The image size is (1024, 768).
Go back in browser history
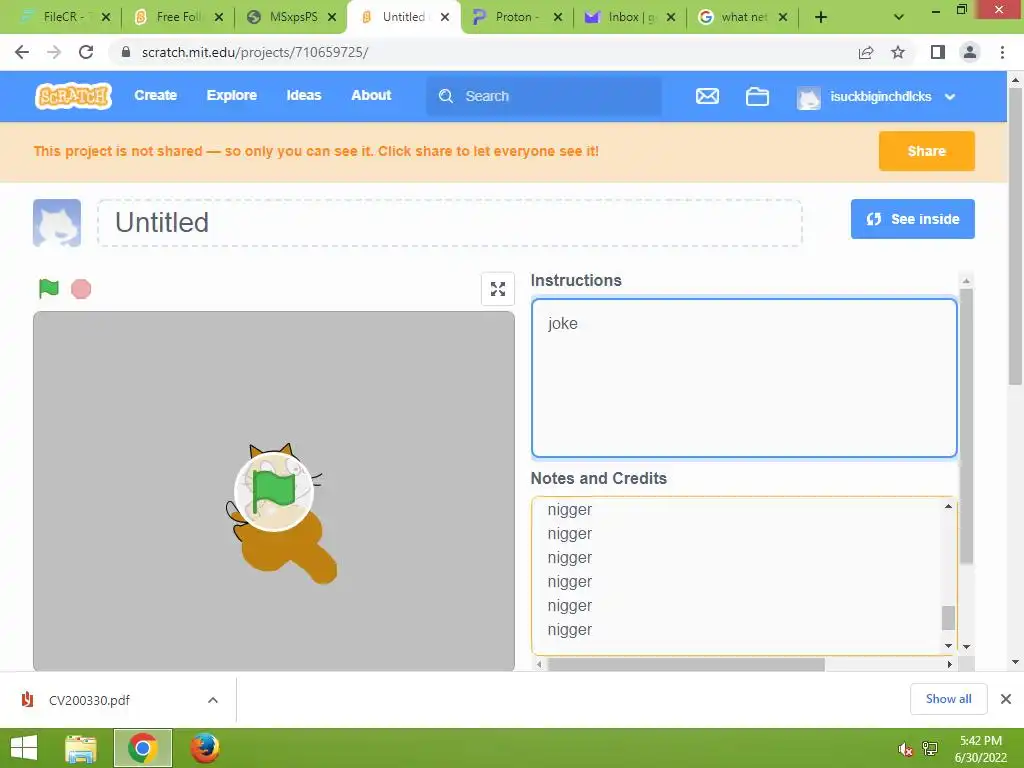[x=22, y=52]
